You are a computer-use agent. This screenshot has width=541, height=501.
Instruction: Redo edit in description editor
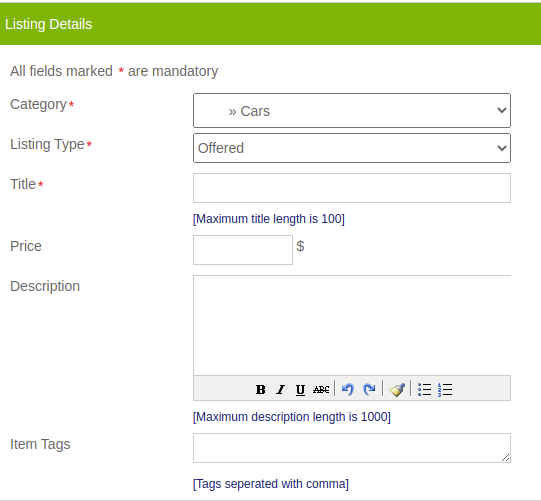click(x=369, y=390)
